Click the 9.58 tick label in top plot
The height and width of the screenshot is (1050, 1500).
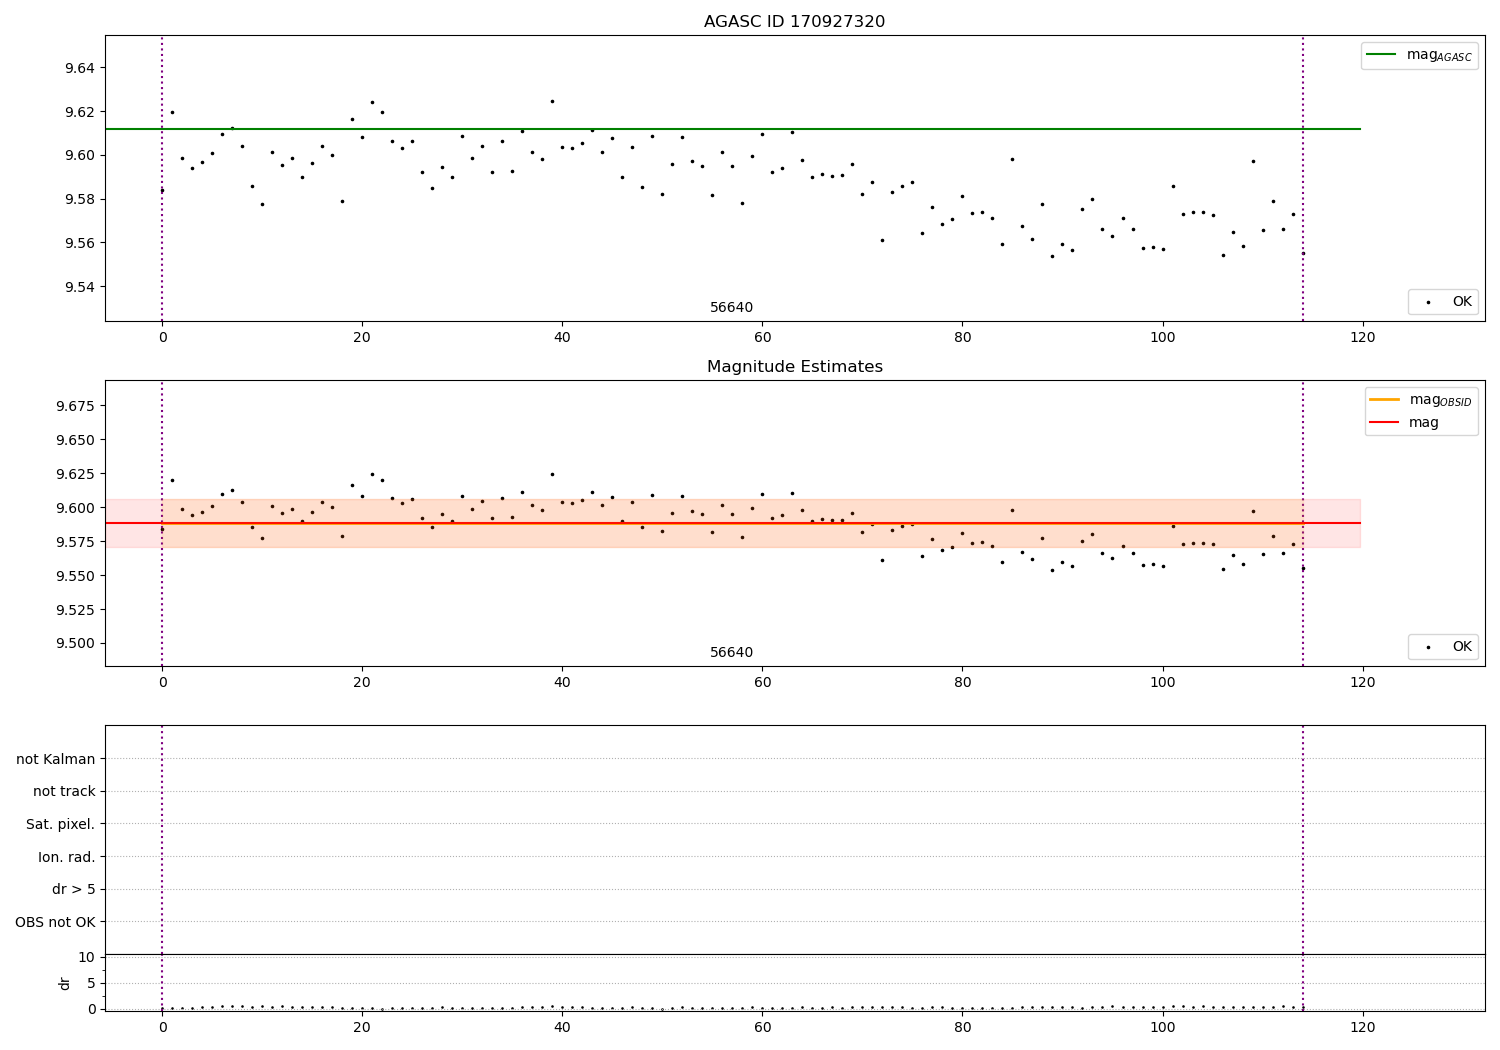pos(80,200)
